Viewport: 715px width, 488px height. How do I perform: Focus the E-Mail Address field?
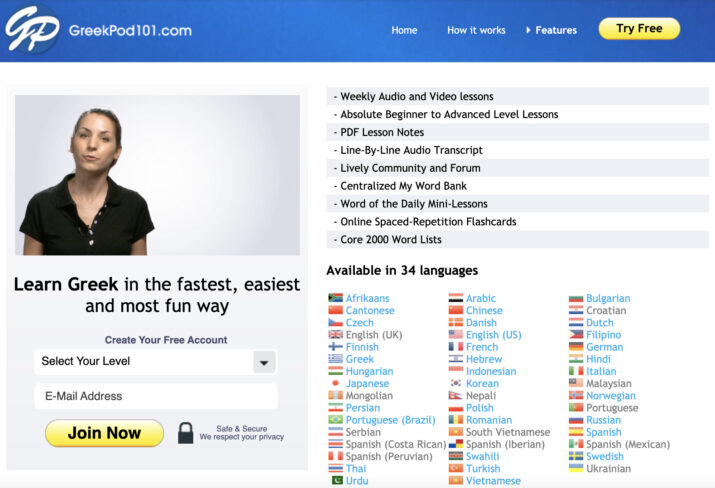point(155,396)
